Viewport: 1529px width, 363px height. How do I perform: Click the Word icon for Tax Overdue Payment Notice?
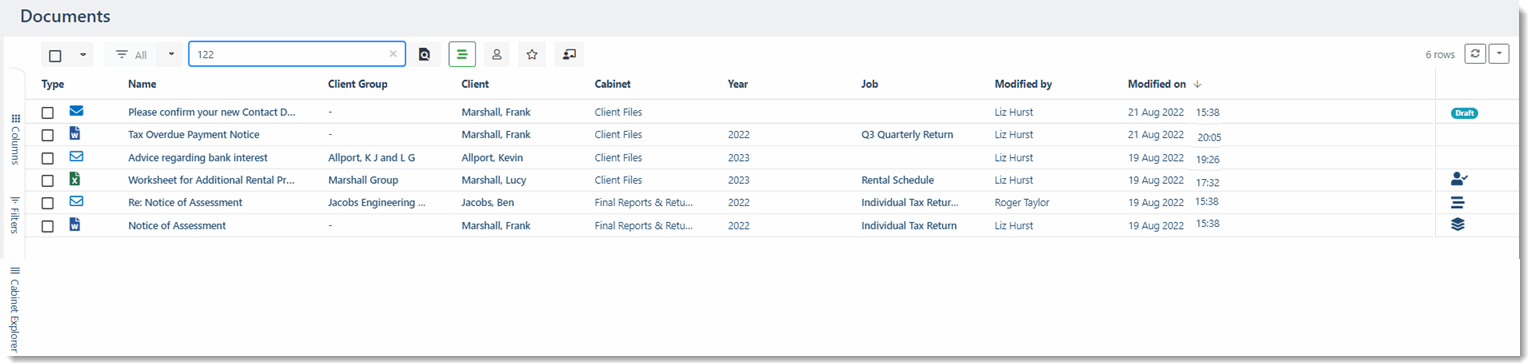(74, 134)
